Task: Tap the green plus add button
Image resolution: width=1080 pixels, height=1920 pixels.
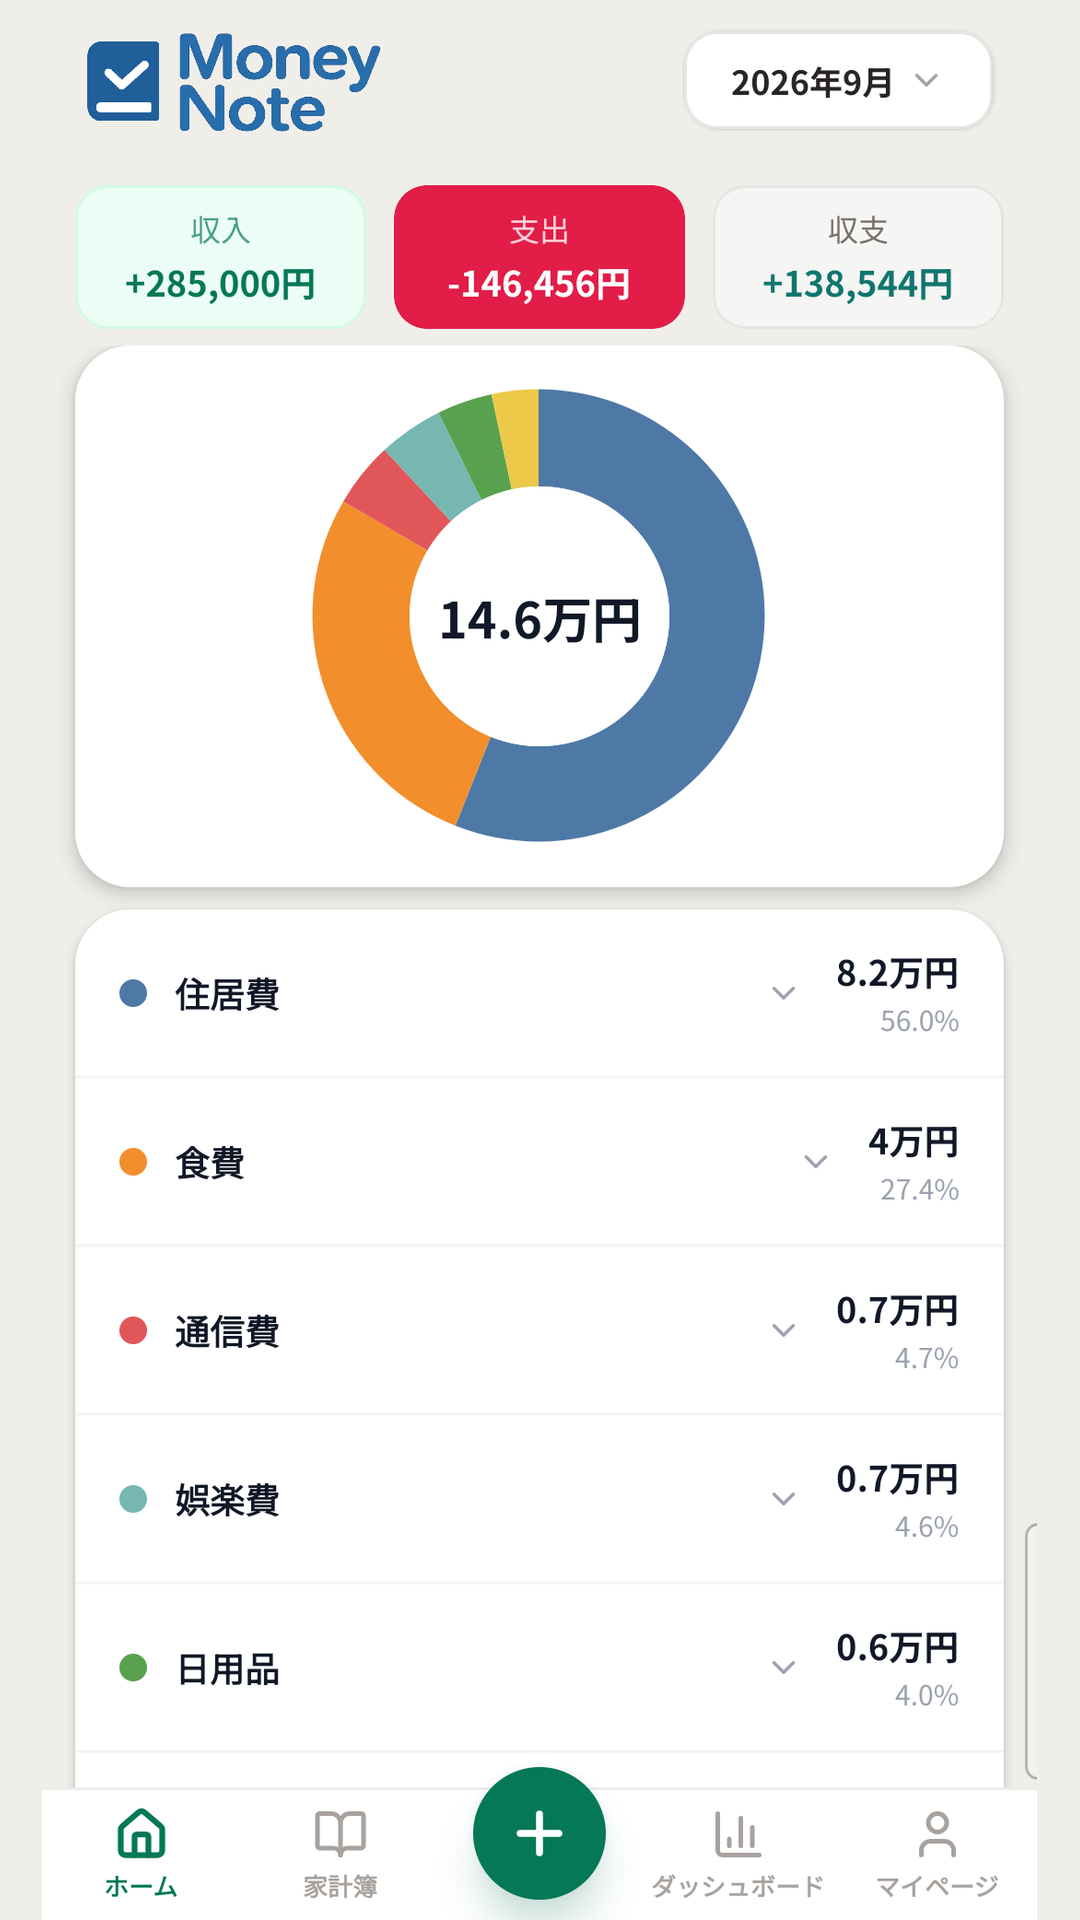Action: coord(539,1833)
